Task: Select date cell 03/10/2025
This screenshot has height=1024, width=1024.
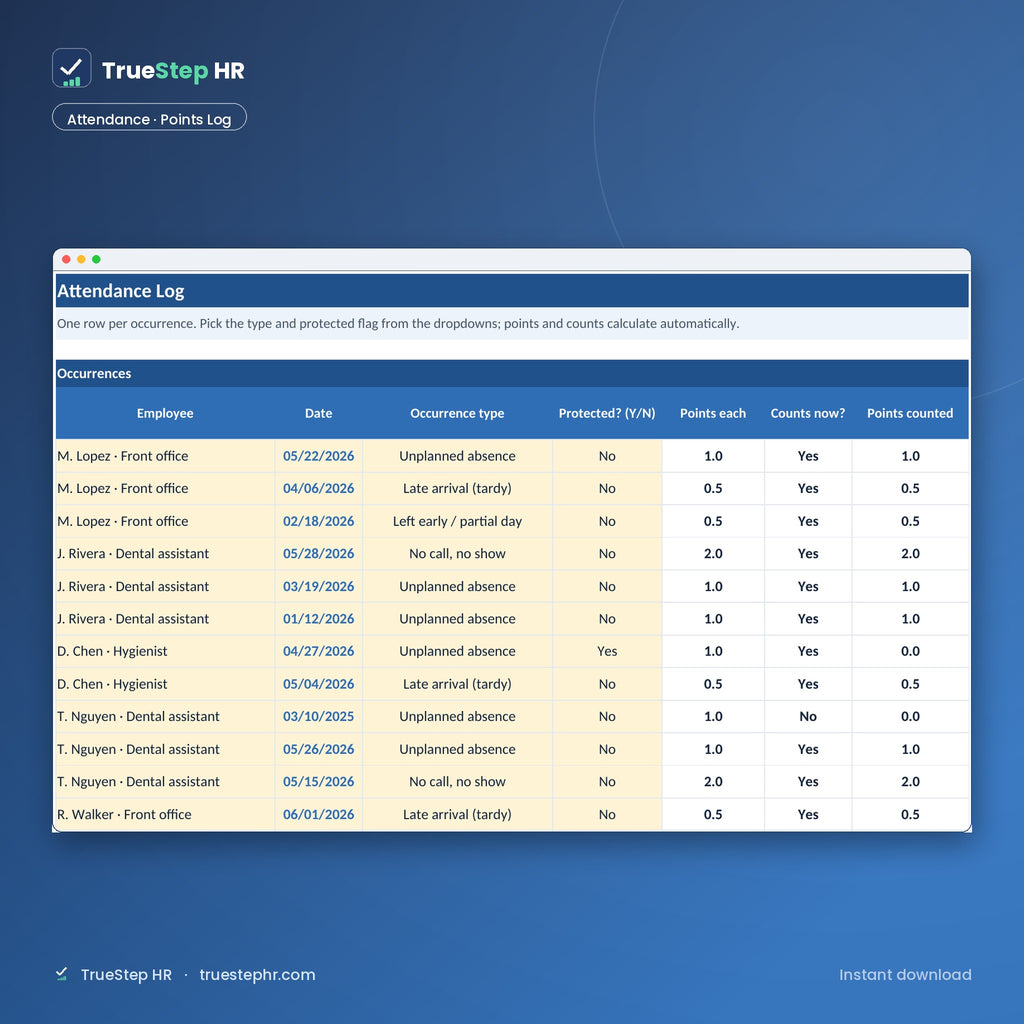Action: point(319,716)
